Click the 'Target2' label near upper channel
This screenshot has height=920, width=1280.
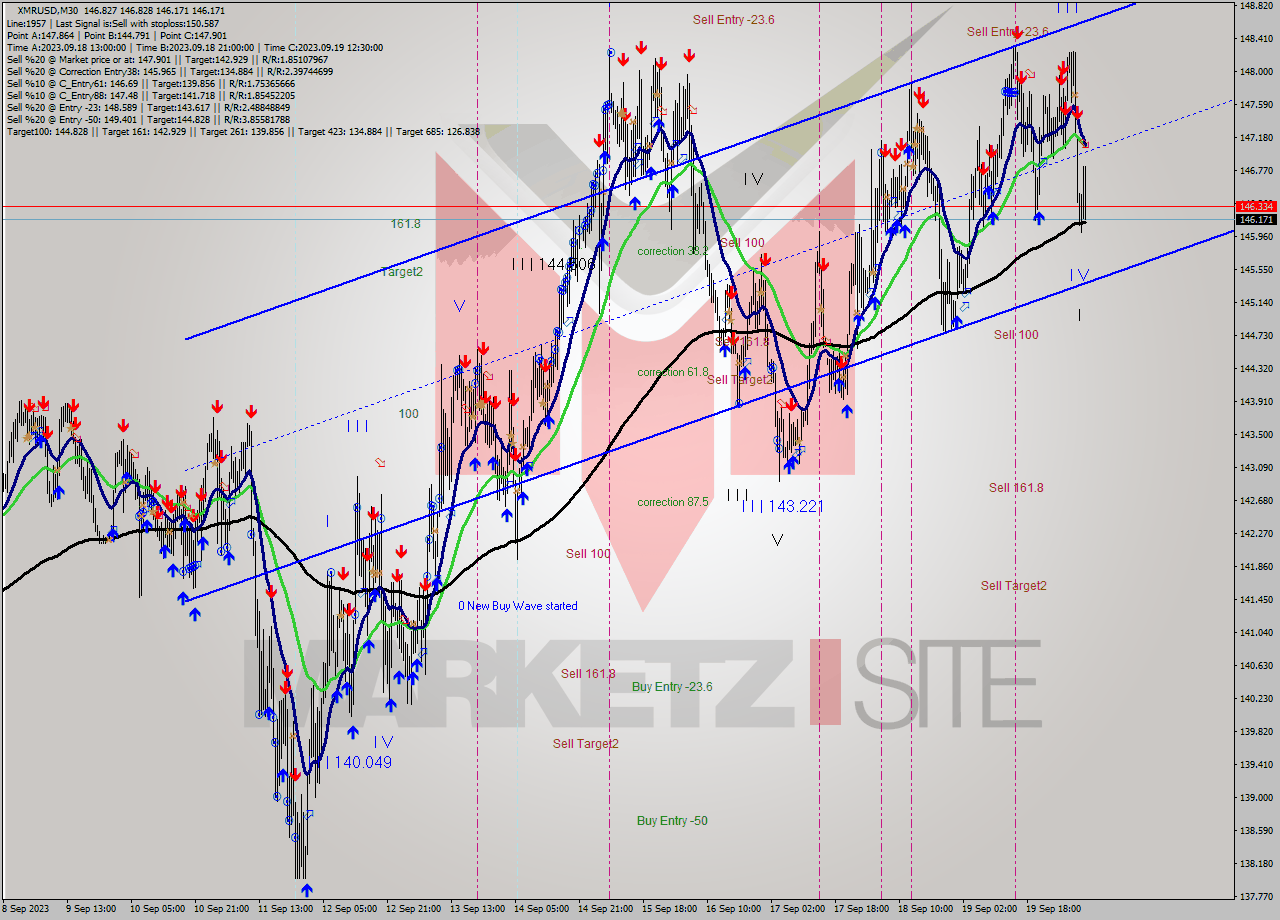coord(402,272)
